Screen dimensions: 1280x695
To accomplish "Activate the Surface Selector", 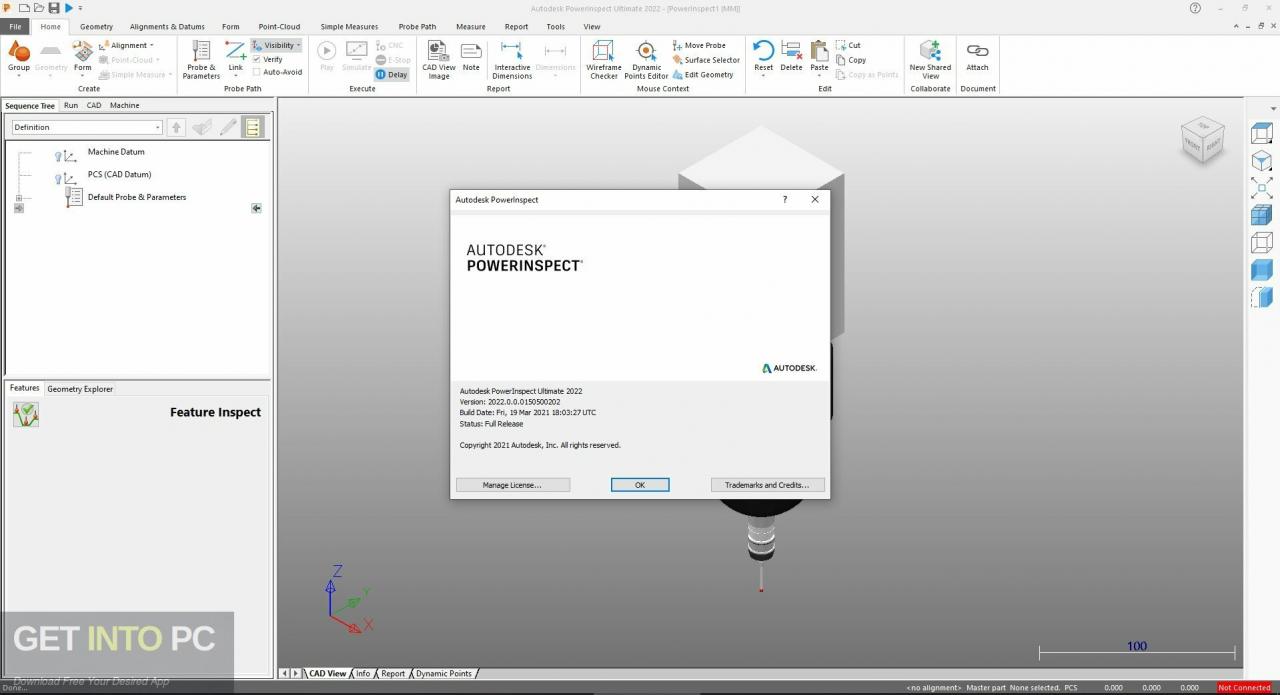I will pyautogui.click(x=706, y=60).
